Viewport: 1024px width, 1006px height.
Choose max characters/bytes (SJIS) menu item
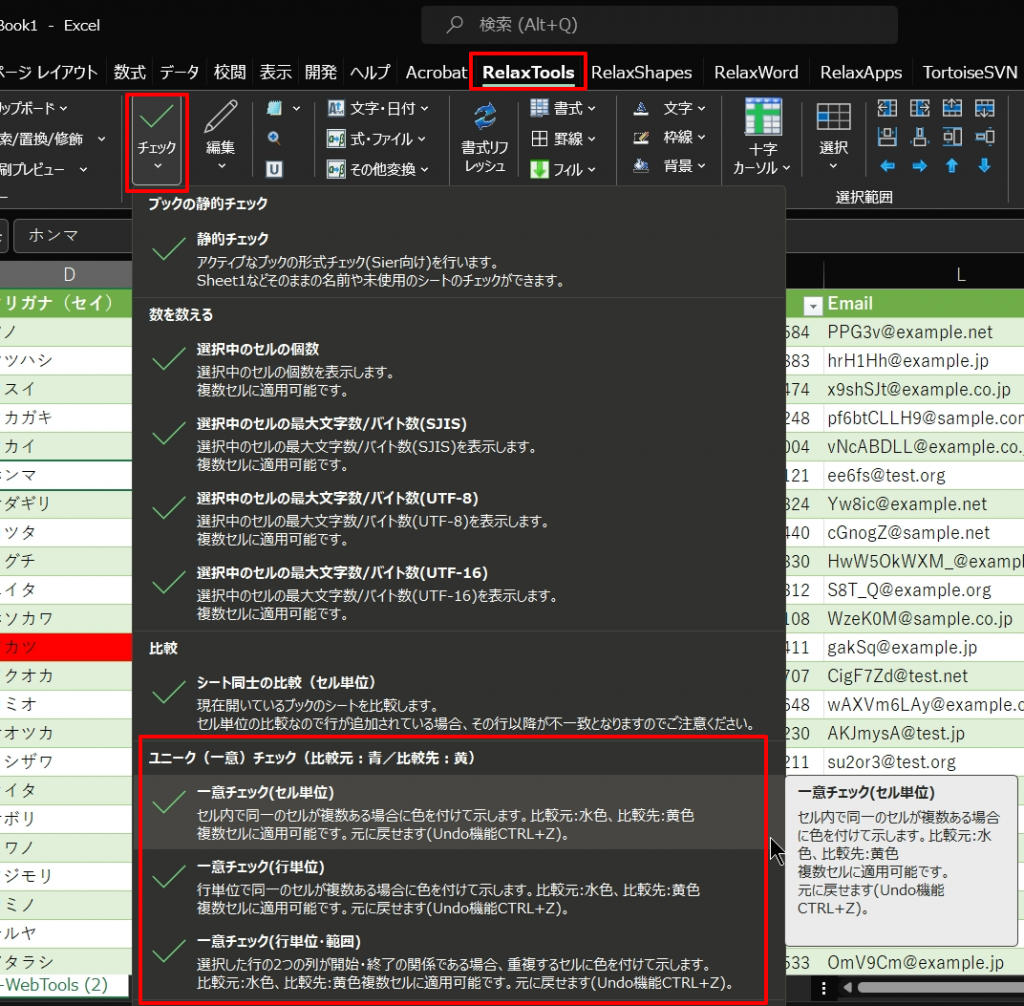458,444
